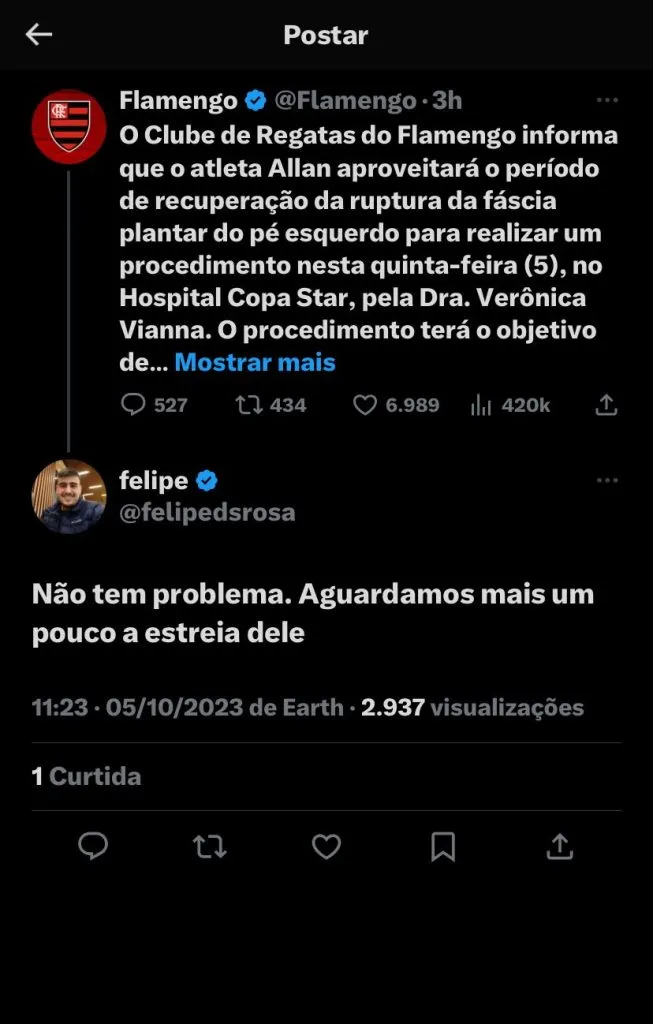653x1024 pixels.
Task: Open the @felipedsrosa handle
Action: [x=207, y=513]
